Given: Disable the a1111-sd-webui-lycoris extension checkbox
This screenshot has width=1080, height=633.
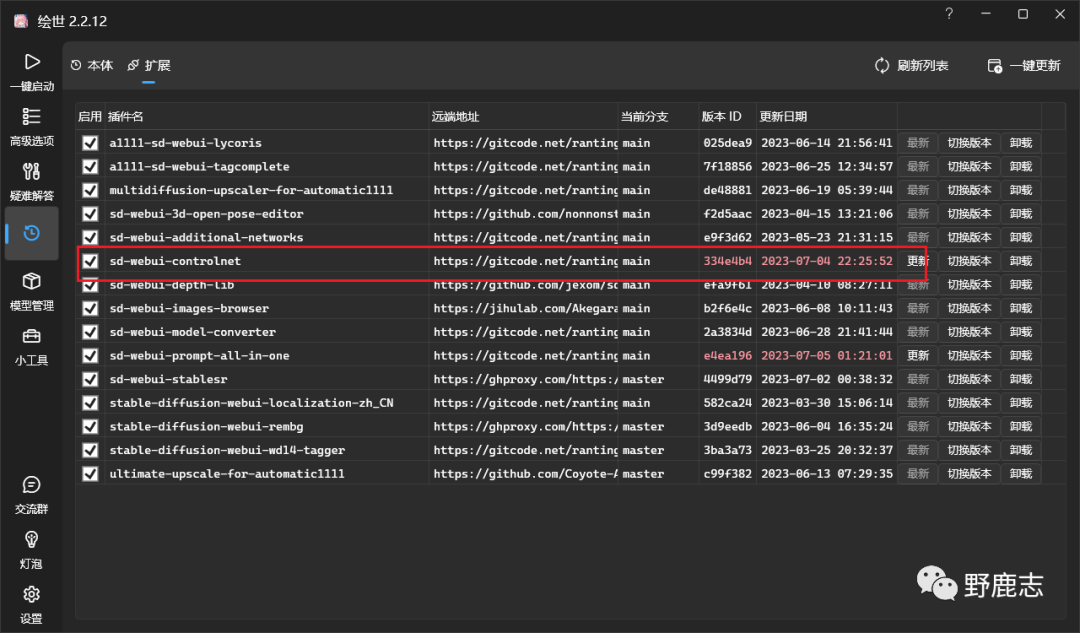Looking at the screenshot, I should pos(90,143).
